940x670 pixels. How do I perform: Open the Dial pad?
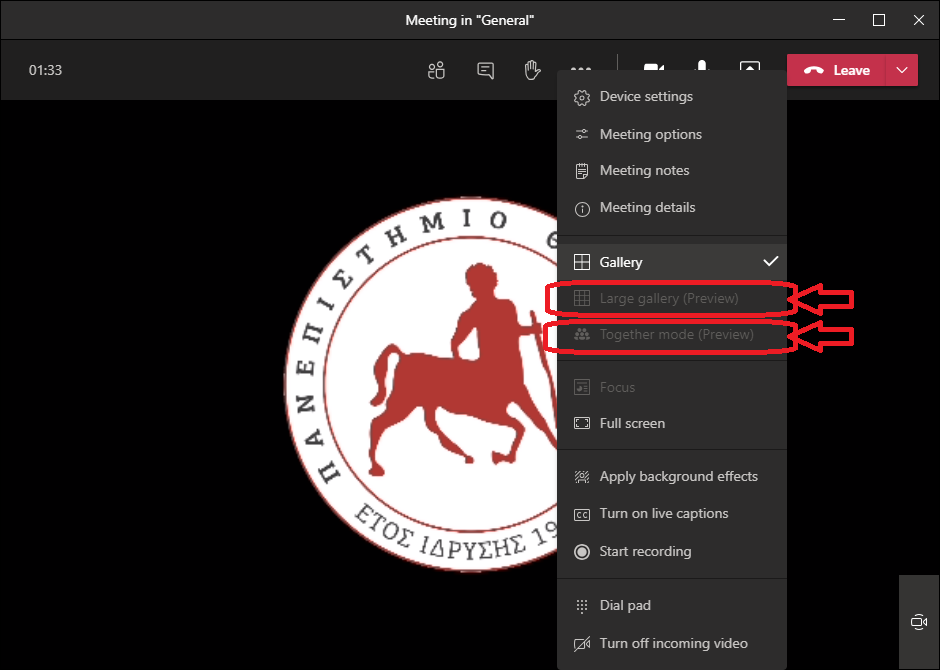tap(672, 606)
